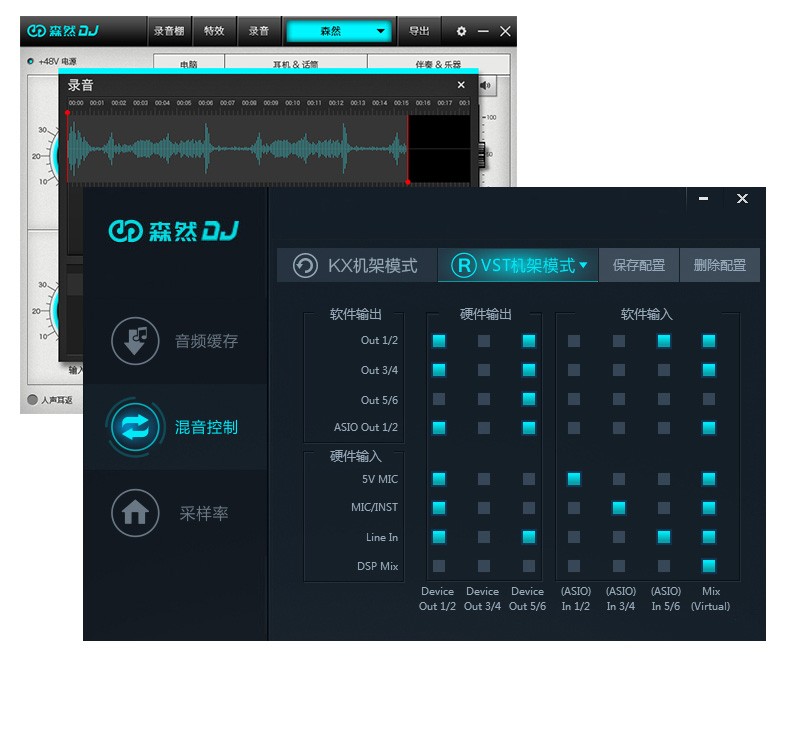Image resolution: width=790 pixels, height=747 pixels.
Task: Click the KX机架模式 refresh circle icon
Action: point(305,265)
